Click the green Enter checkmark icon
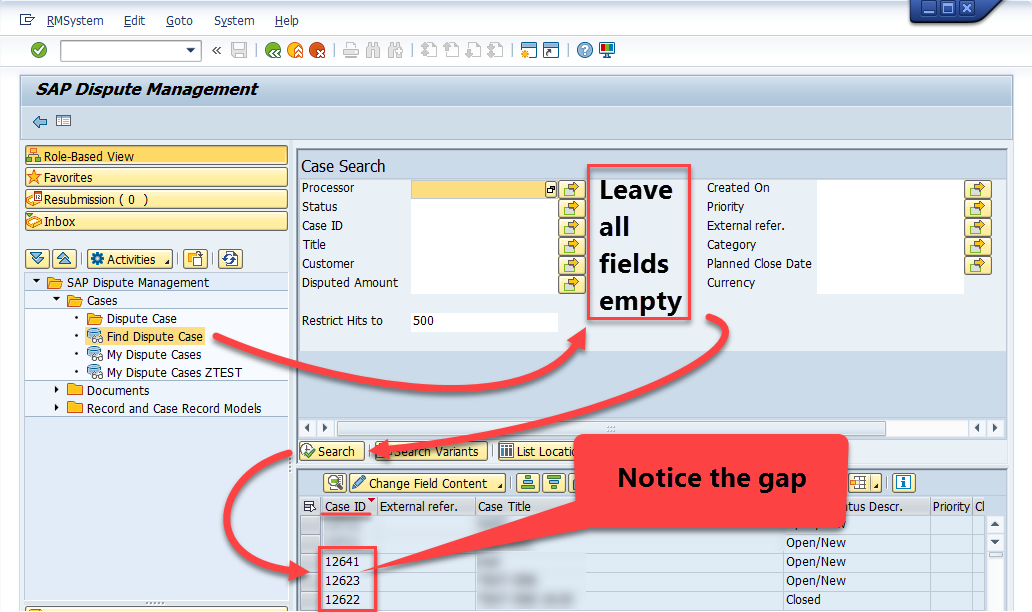 (39, 50)
